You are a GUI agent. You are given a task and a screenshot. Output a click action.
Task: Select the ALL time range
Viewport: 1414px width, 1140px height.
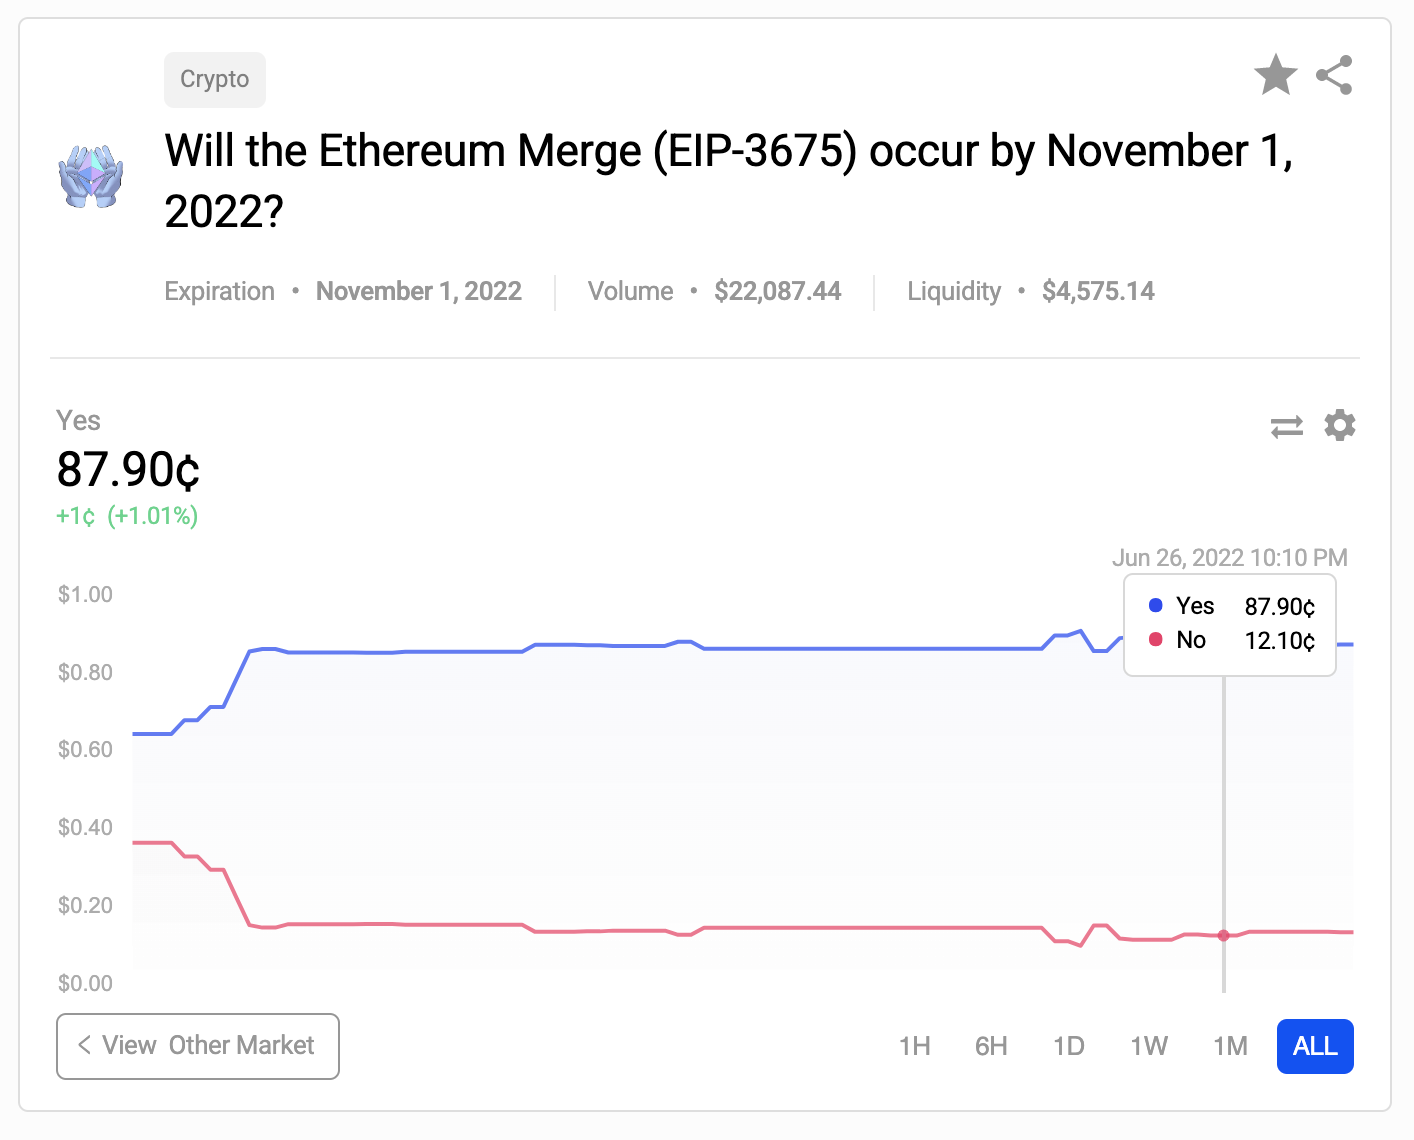pyautogui.click(x=1315, y=1046)
